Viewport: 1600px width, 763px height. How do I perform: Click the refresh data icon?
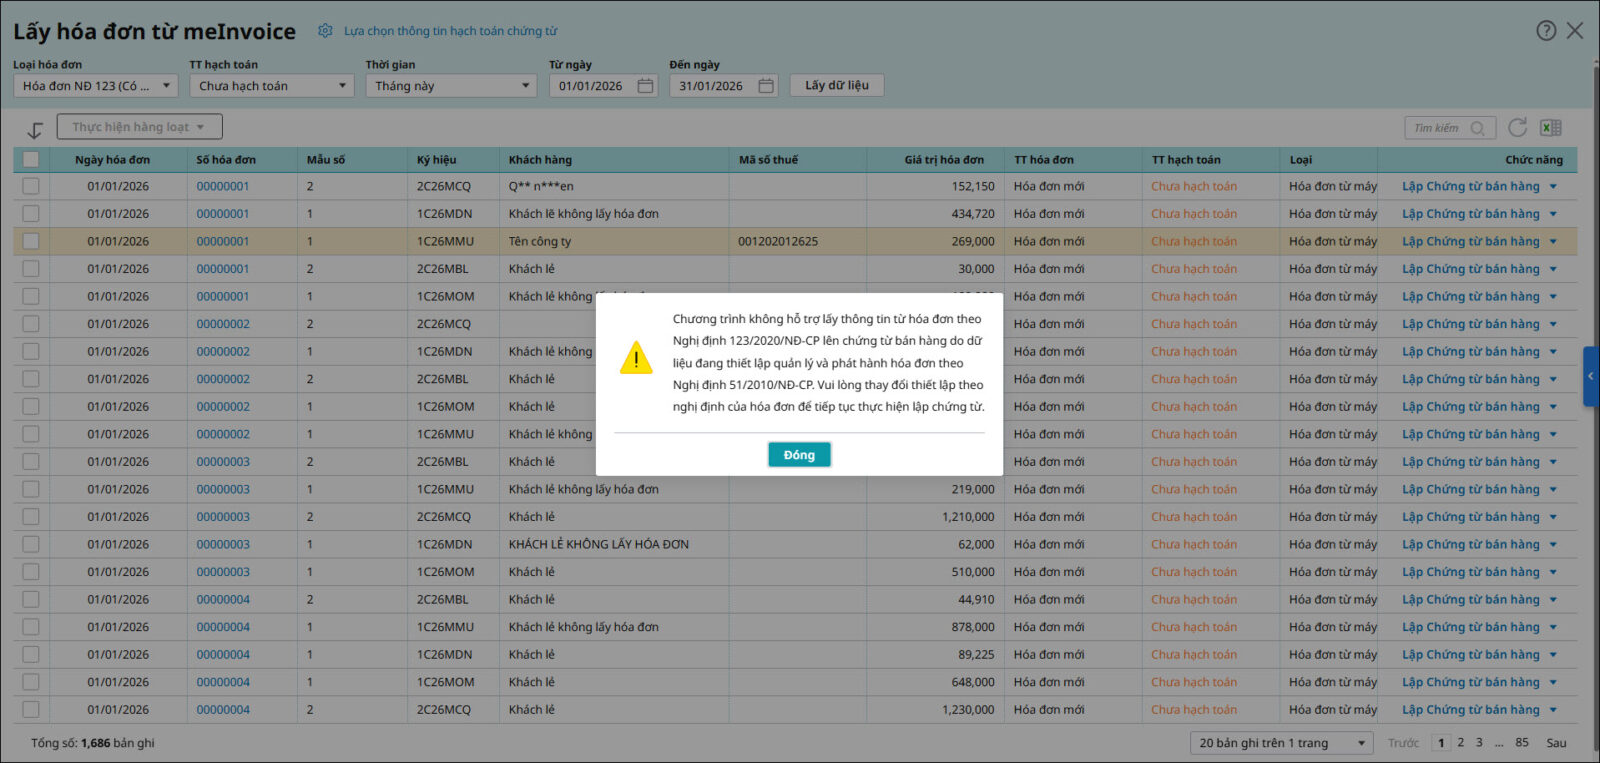1517,128
